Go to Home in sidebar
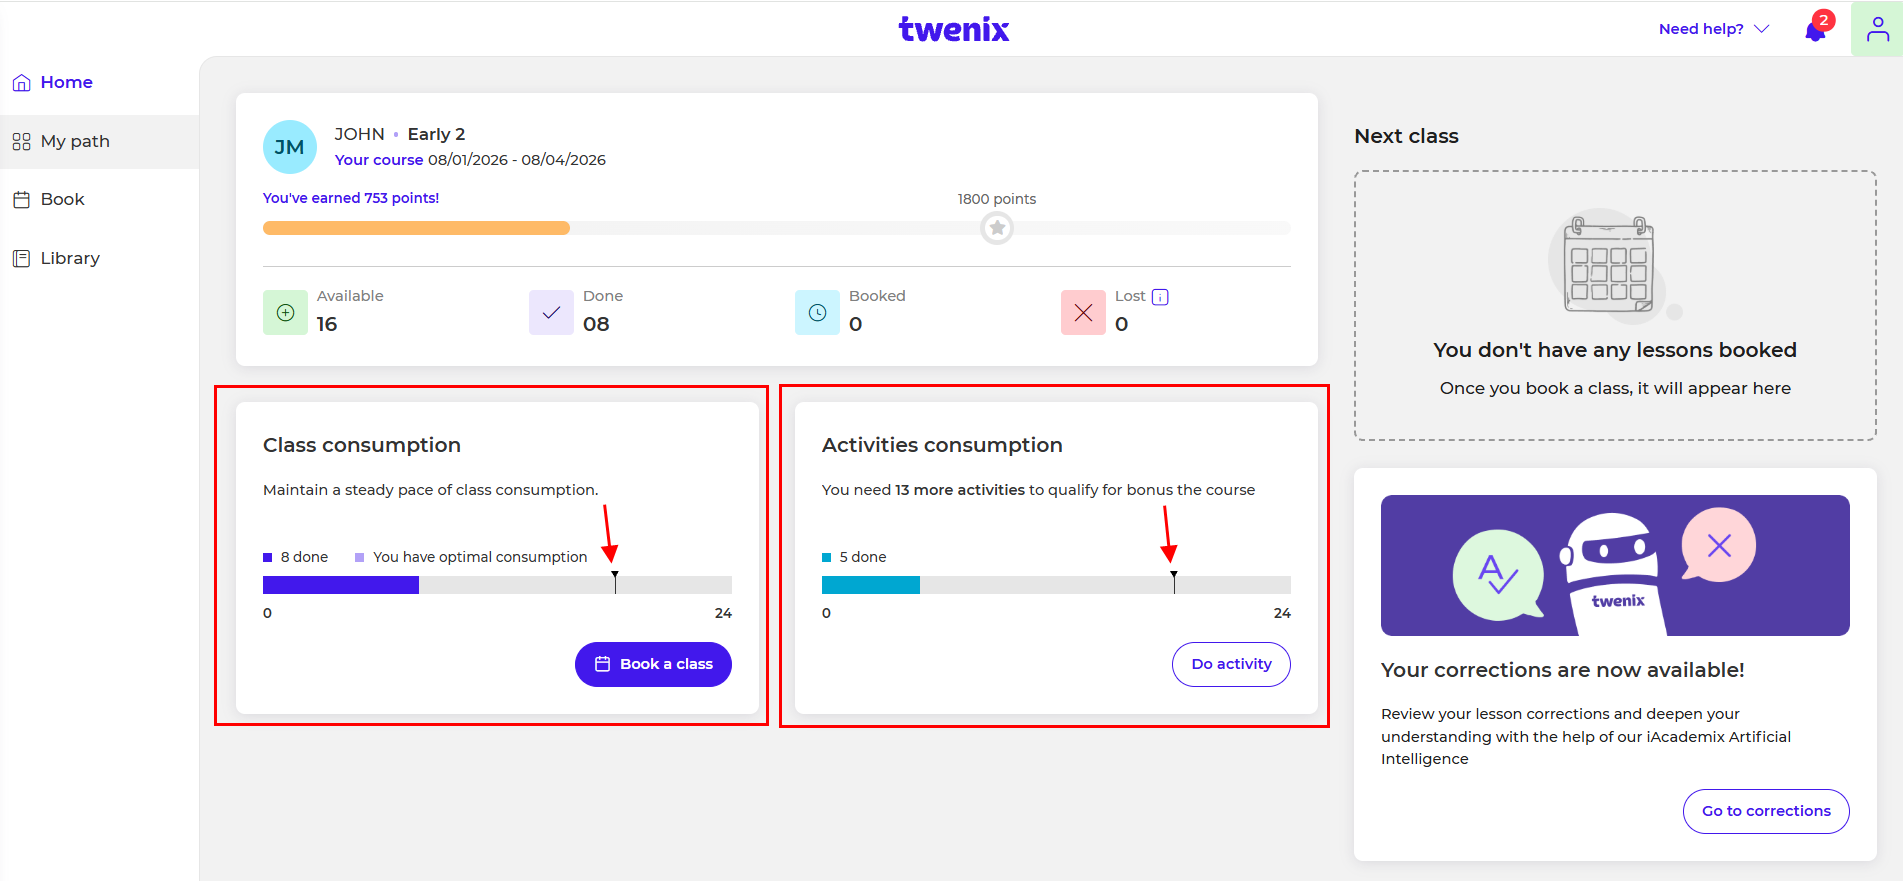This screenshot has width=1903, height=881. coord(66,82)
